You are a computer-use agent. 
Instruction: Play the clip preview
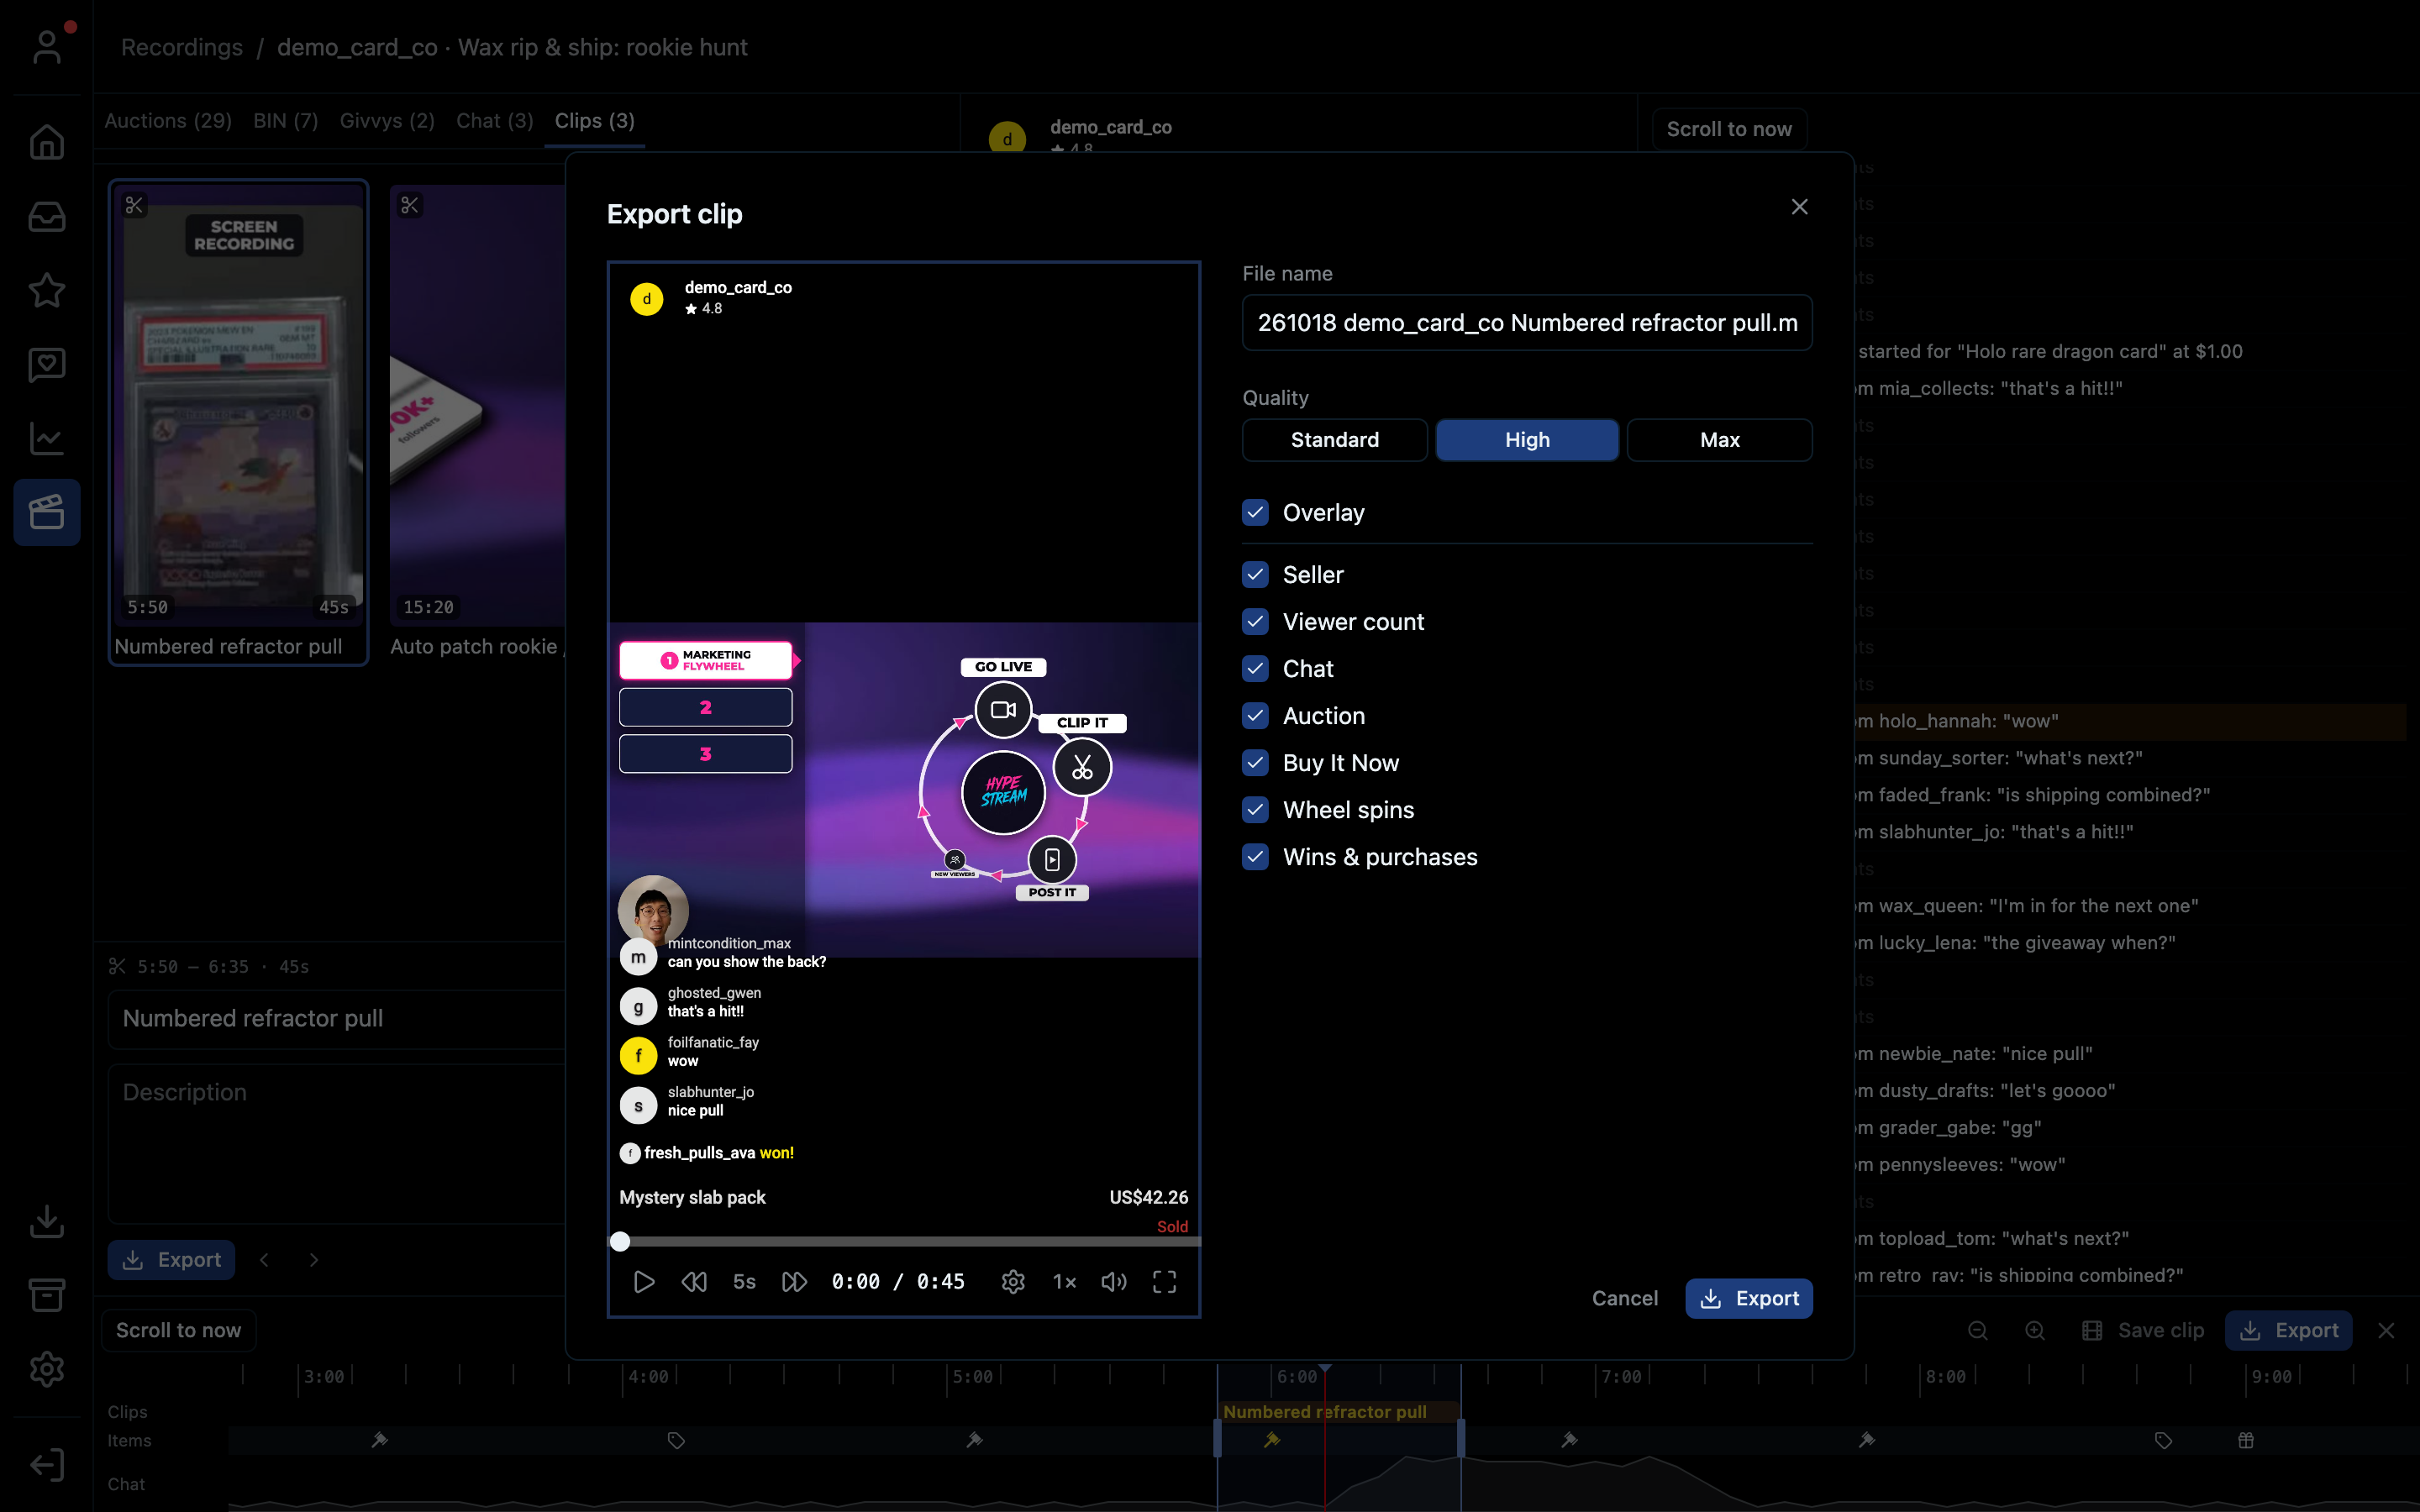(x=644, y=1282)
